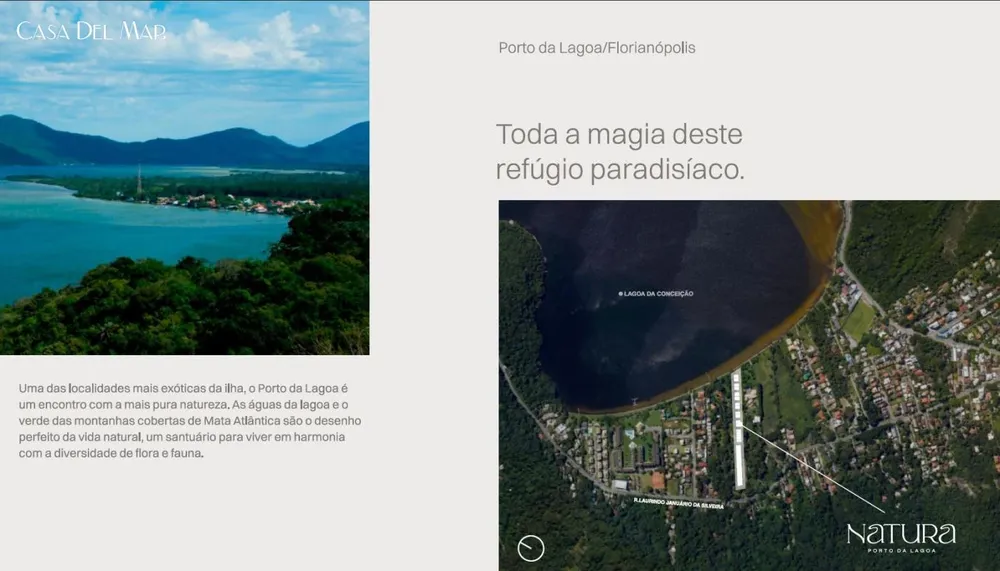Click the Natura Porto da Lagoa logo
1000x571 pixels.
pyautogui.click(x=901, y=537)
